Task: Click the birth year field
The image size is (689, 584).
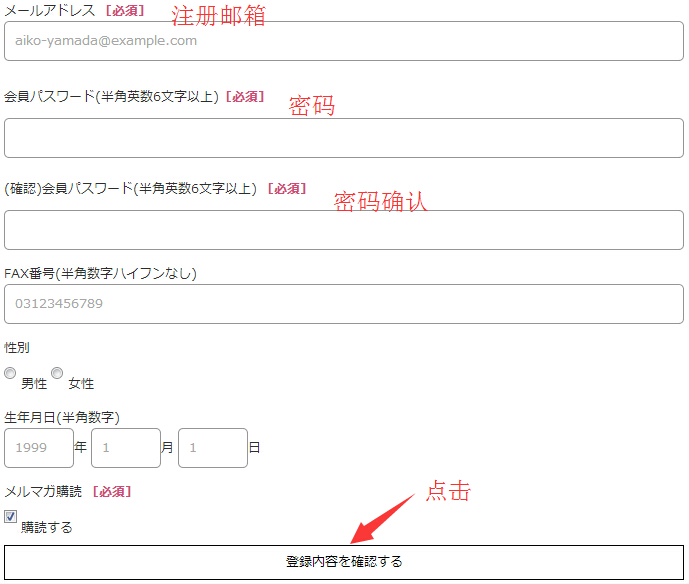Action: point(39,448)
